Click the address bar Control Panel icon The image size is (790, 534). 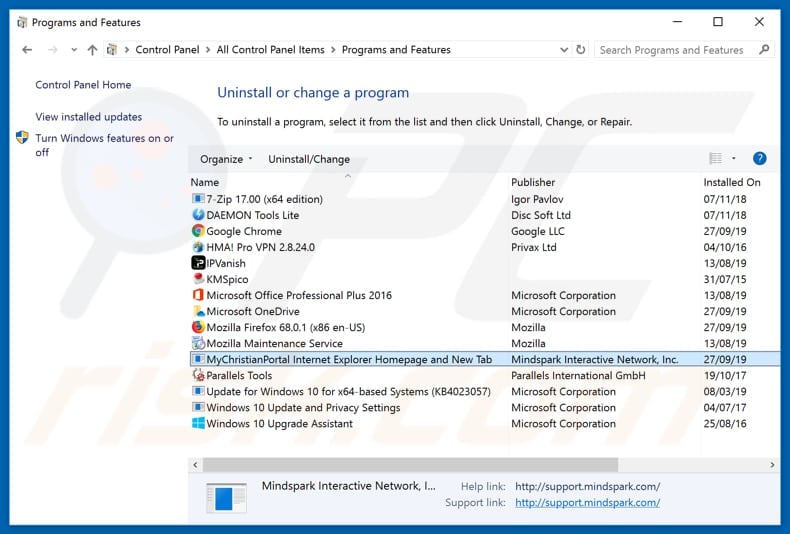[112, 49]
